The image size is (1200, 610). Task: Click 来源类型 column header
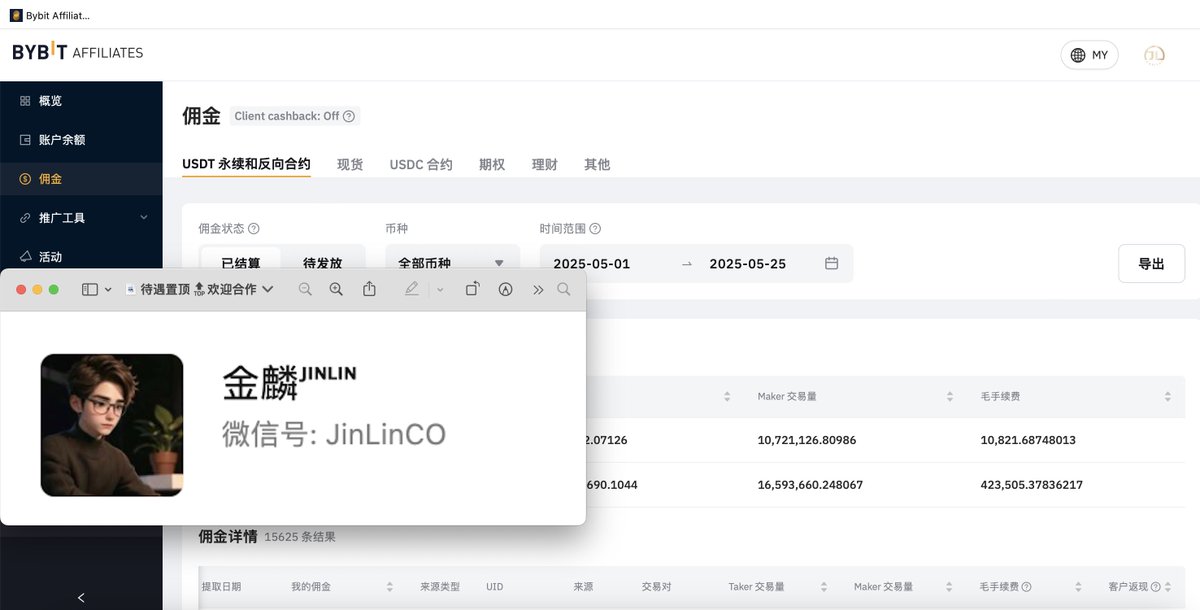pos(440,587)
